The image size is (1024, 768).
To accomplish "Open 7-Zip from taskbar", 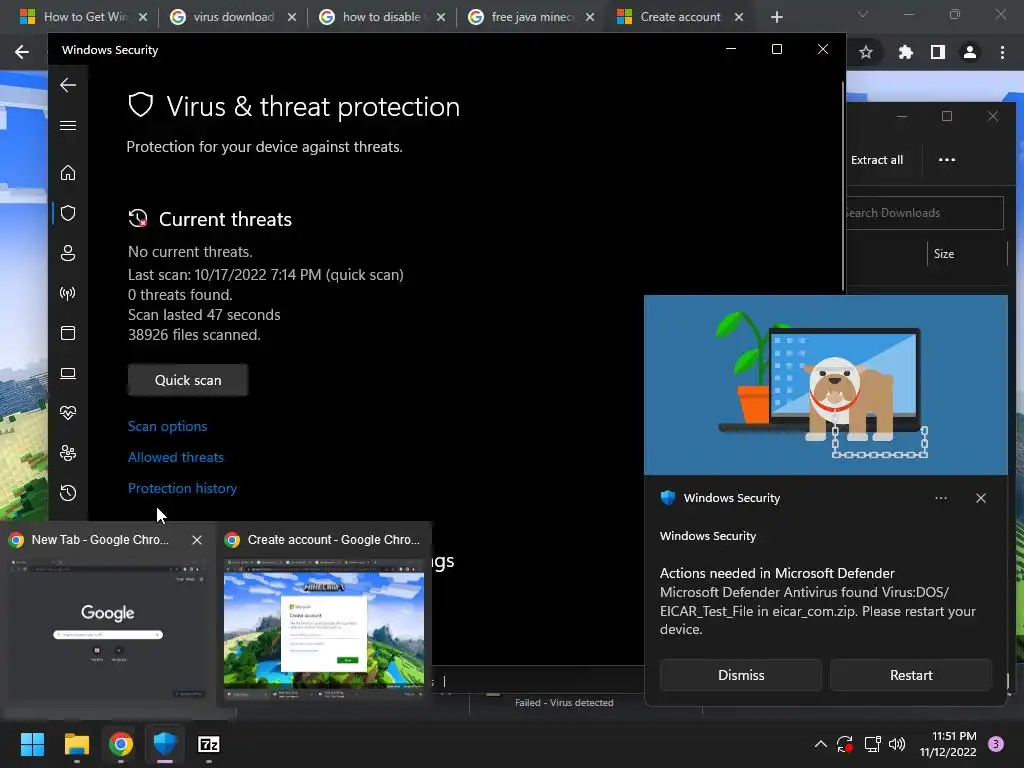I will point(208,744).
